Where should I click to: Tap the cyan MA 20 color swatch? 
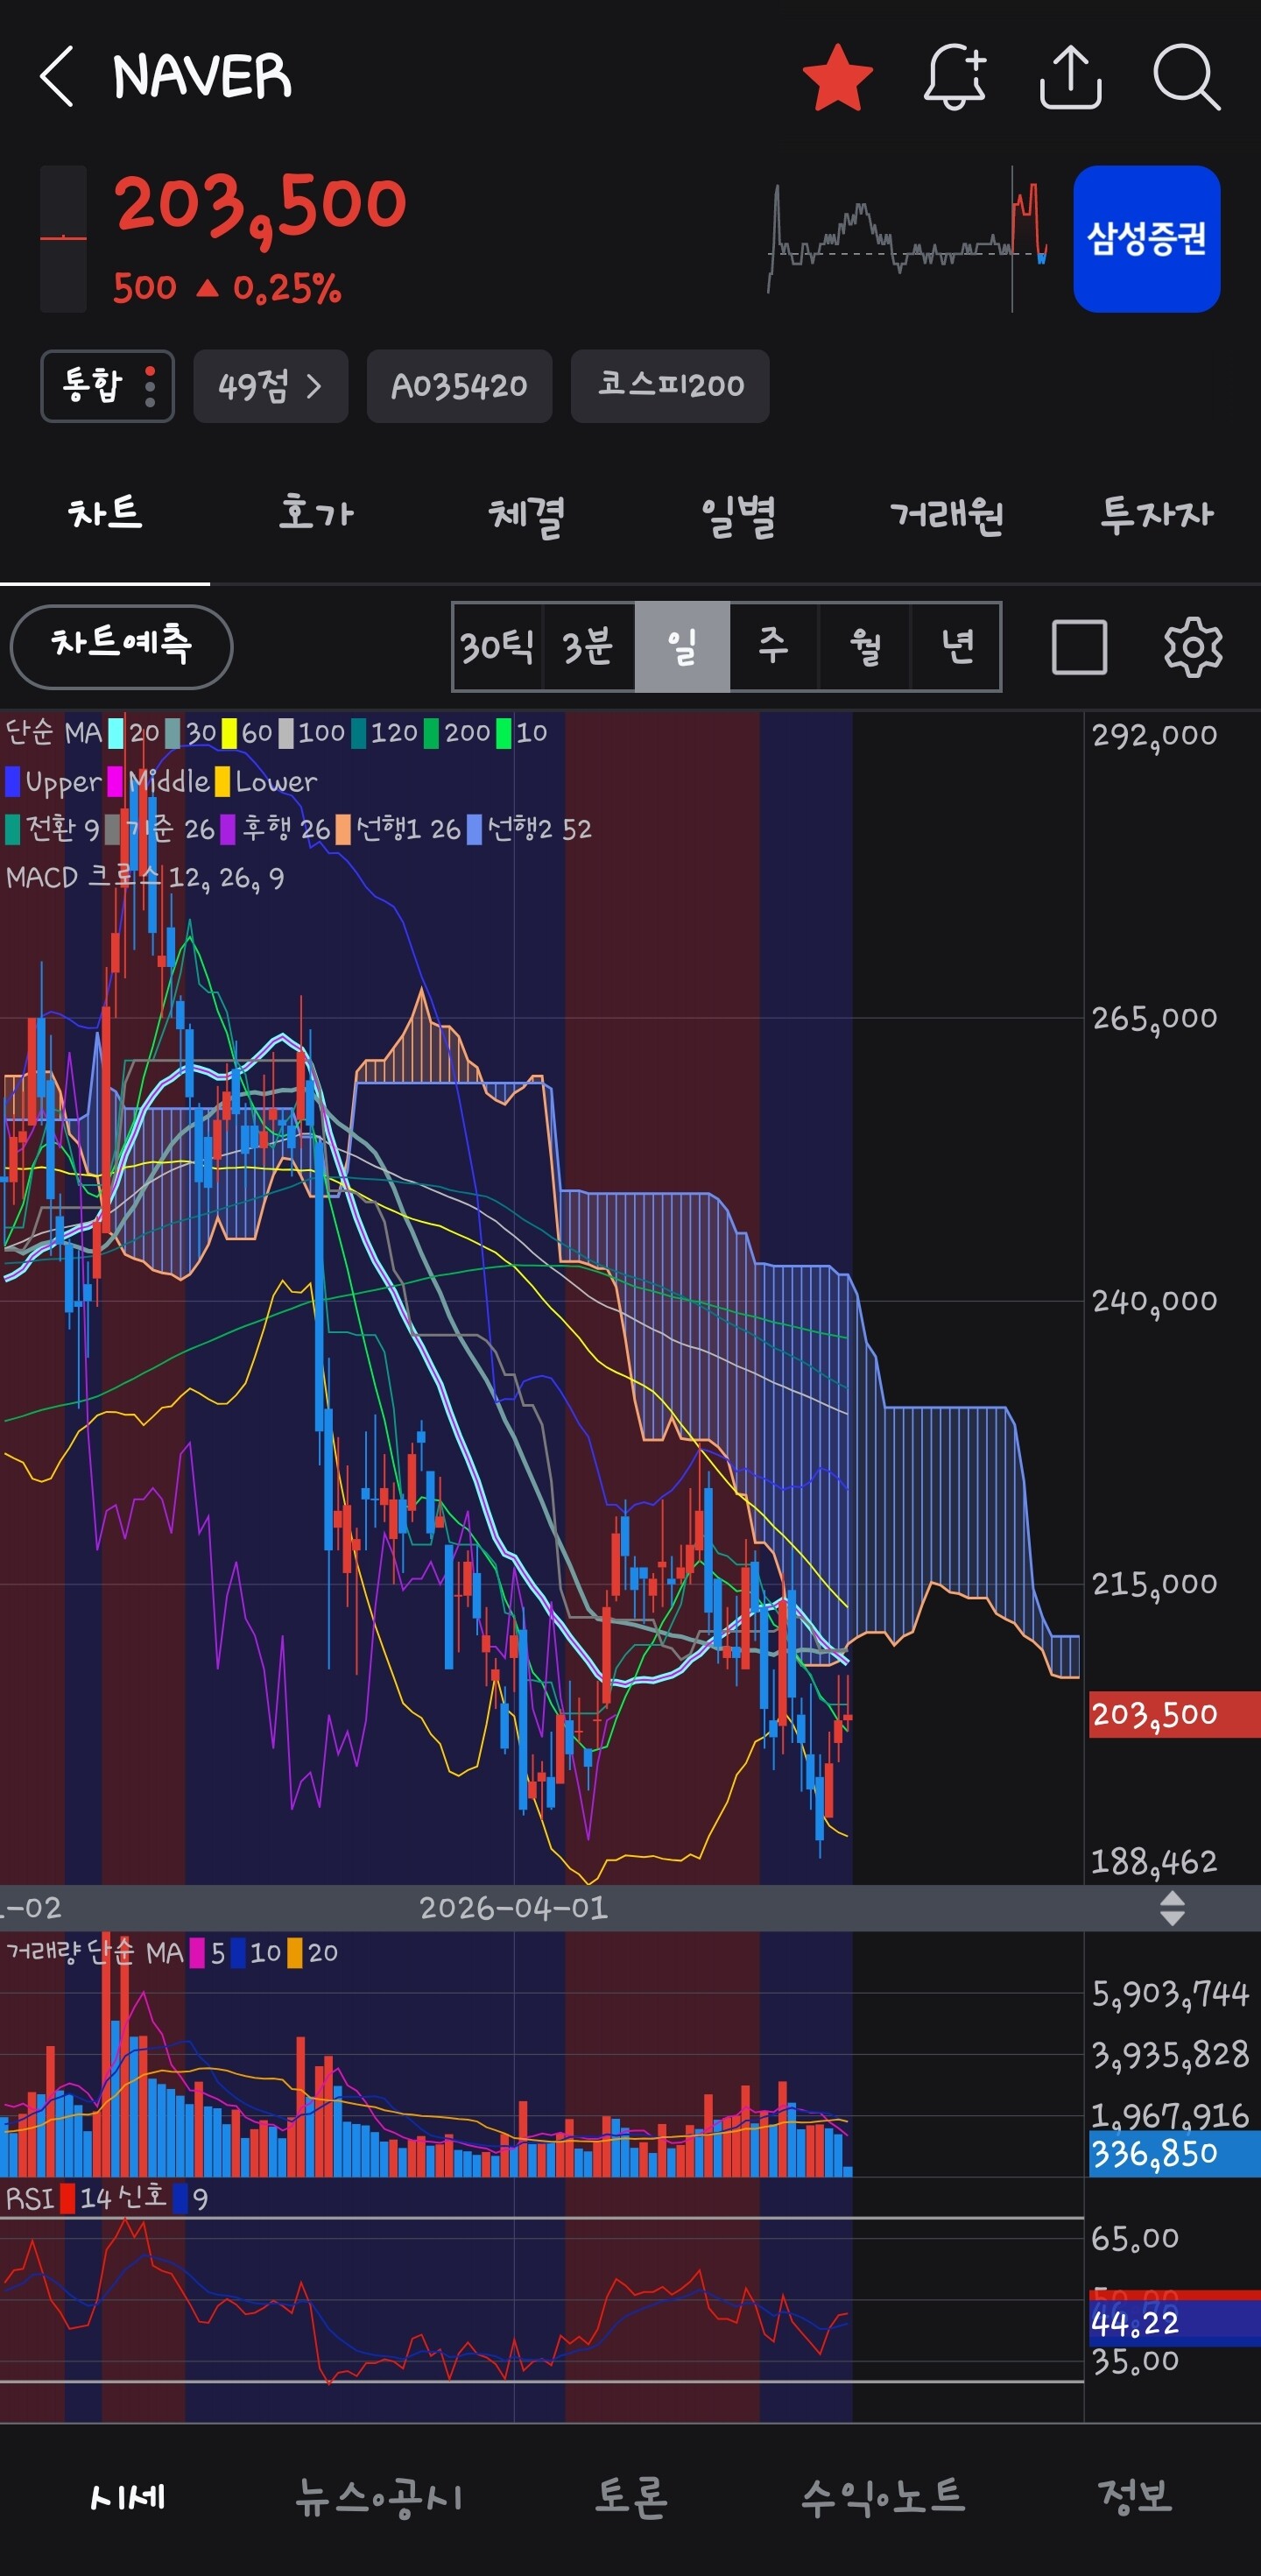pyautogui.click(x=116, y=733)
